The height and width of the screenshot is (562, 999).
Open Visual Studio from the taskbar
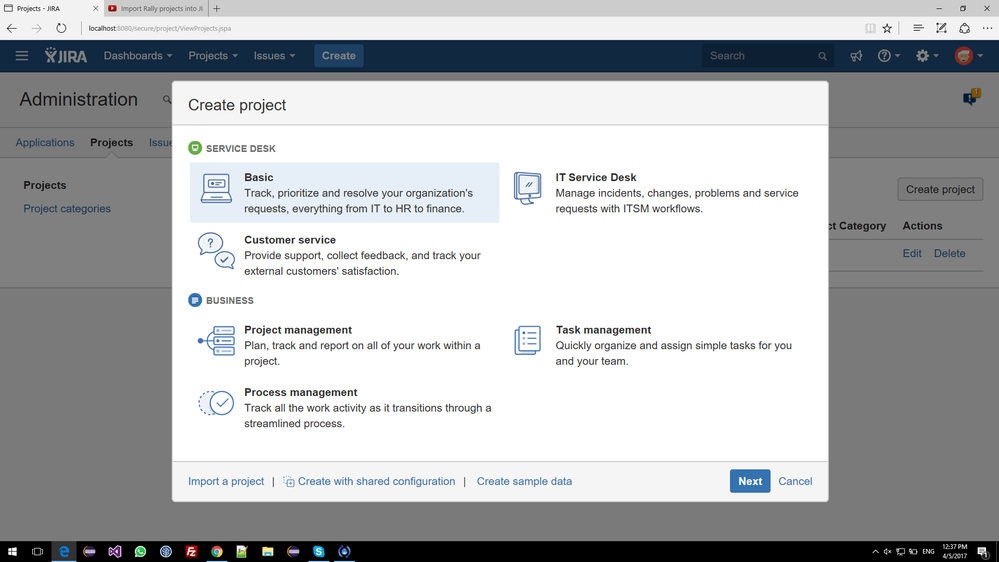pyautogui.click(x=115, y=552)
